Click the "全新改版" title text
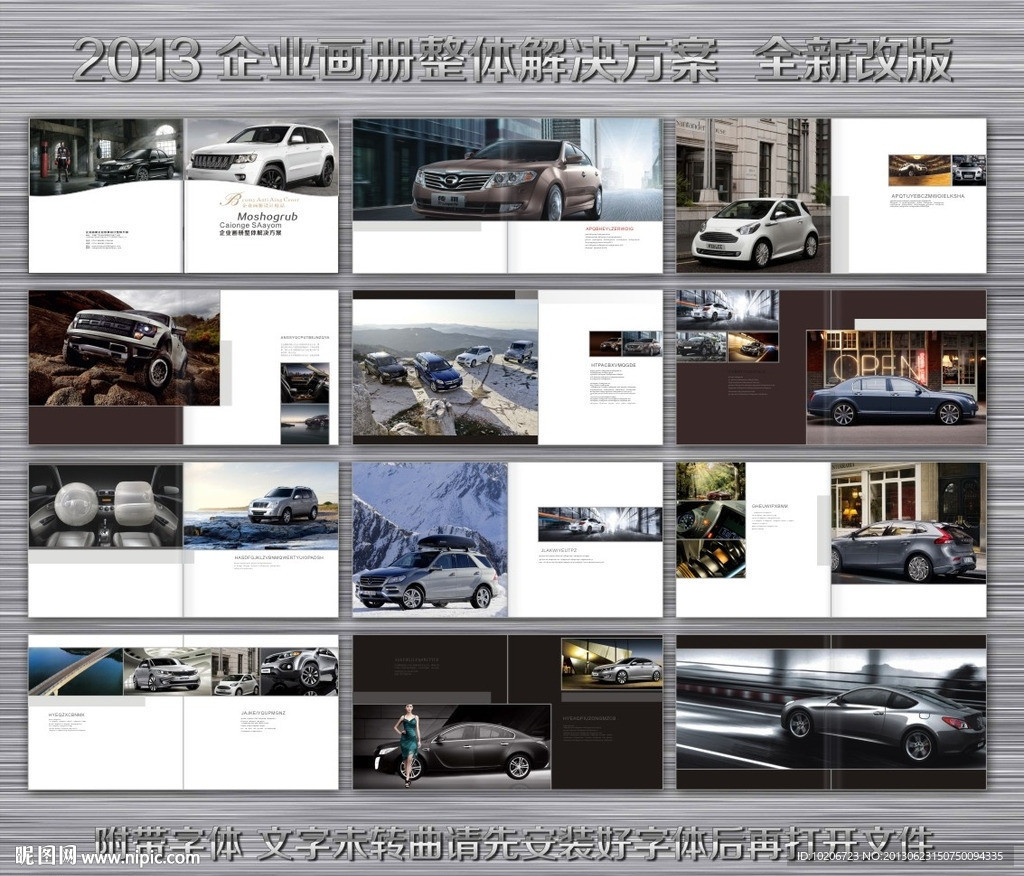Screen dimensions: 1024x876 [x=853, y=61]
